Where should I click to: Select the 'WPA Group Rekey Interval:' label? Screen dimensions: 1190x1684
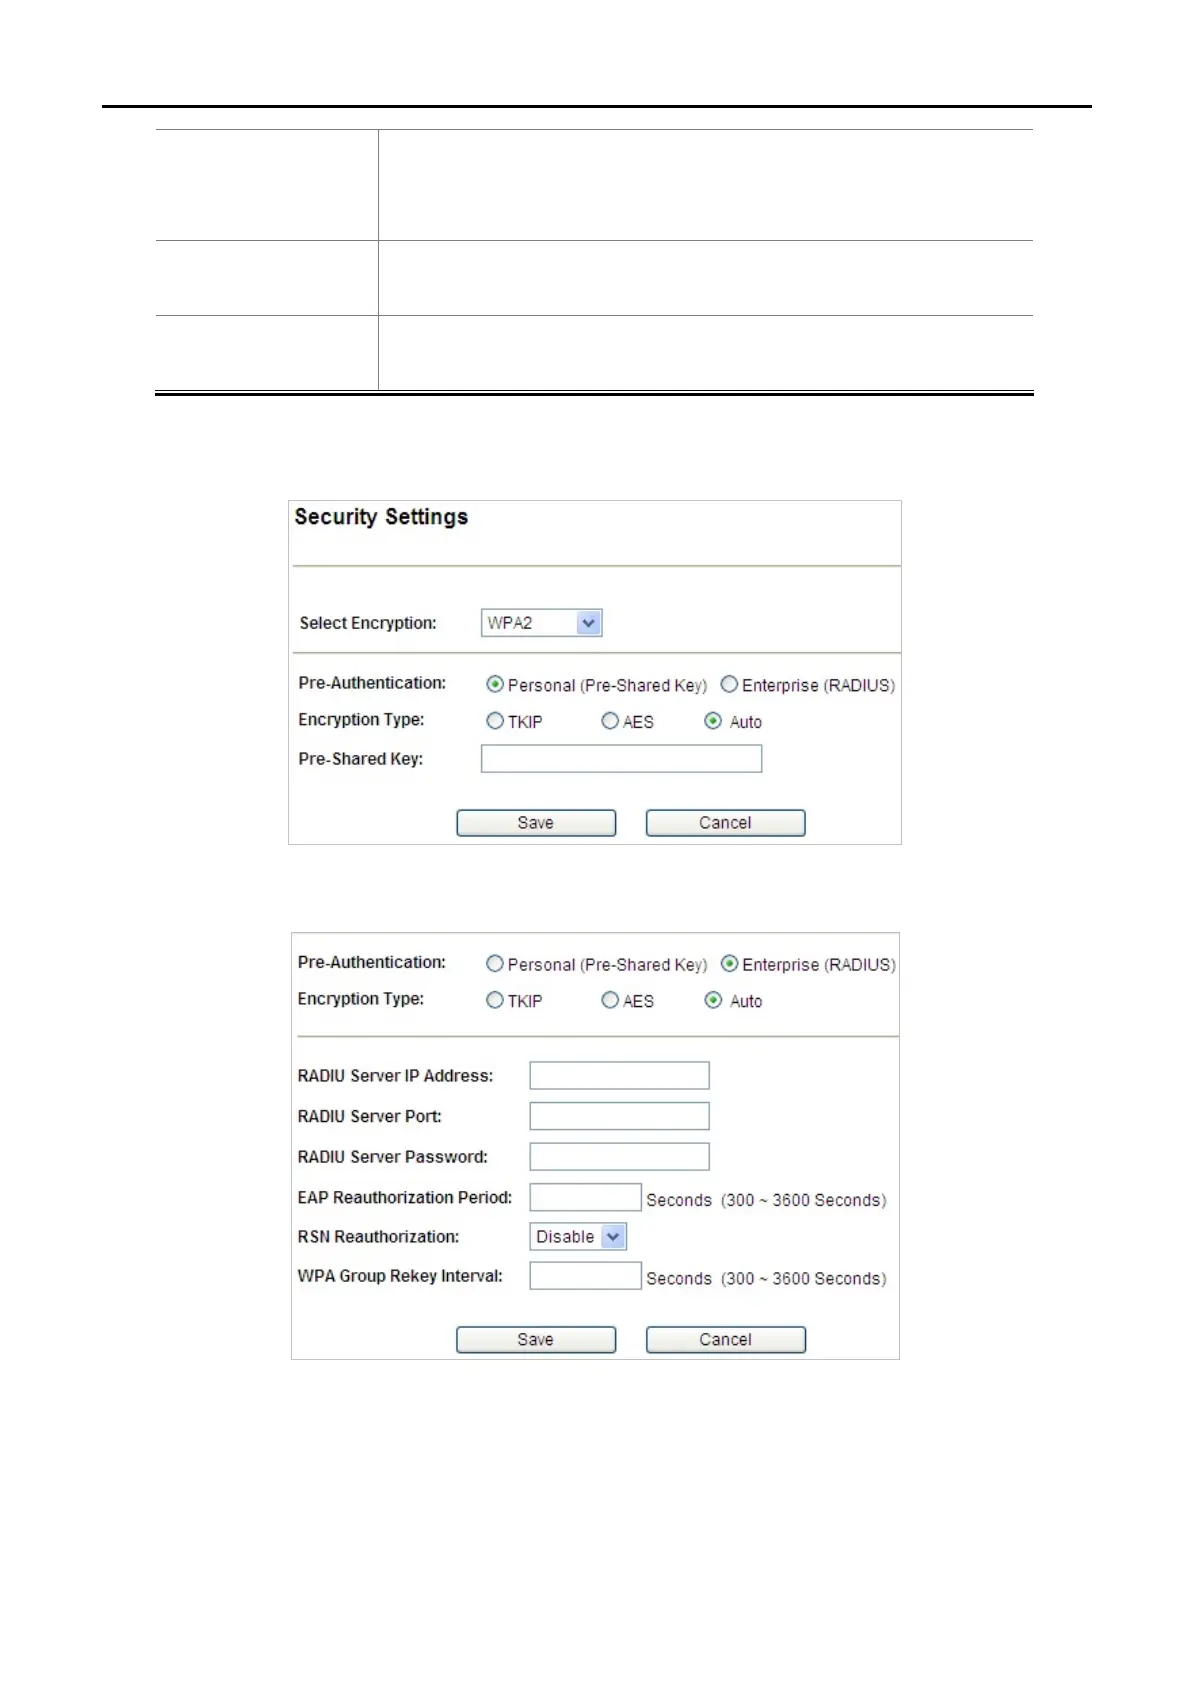[400, 1276]
